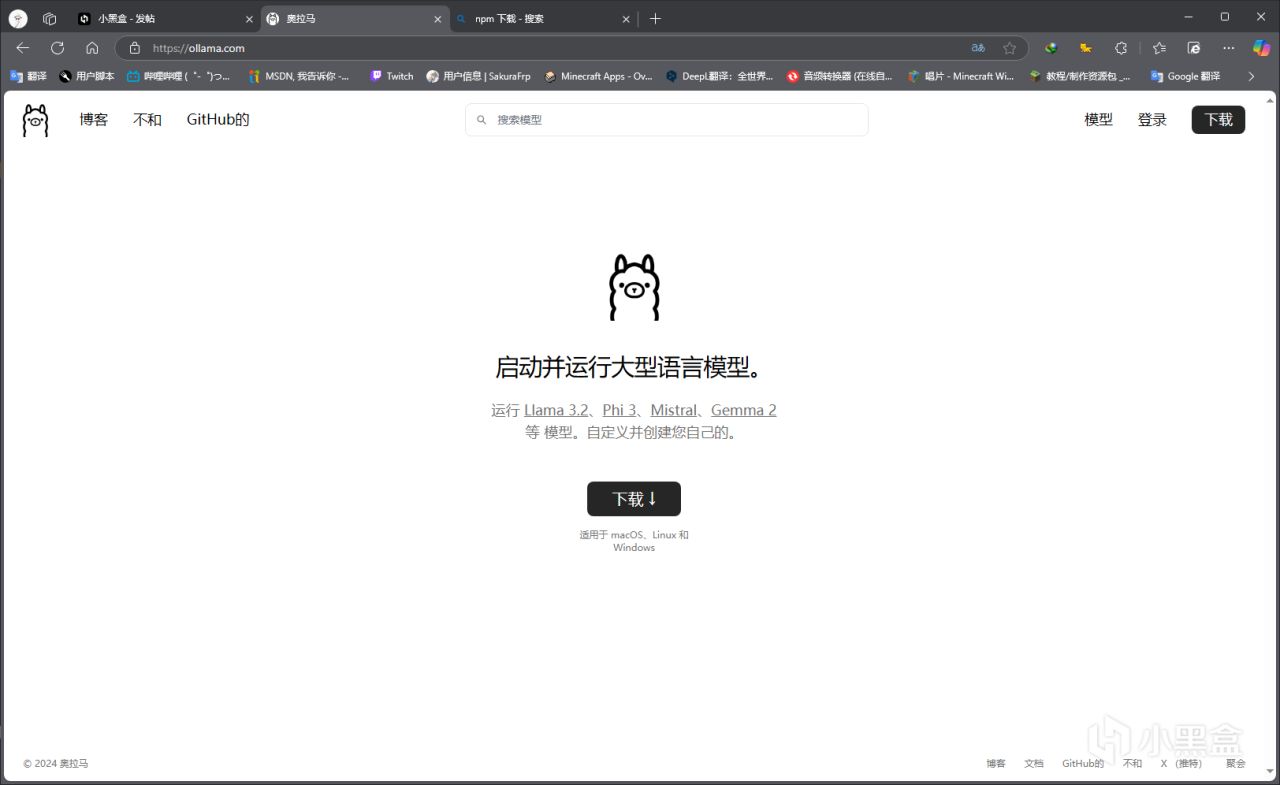Open the 用户信息 | SakuraFrp bookmark
The width and height of the screenshot is (1280, 785).
coord(478,76)
